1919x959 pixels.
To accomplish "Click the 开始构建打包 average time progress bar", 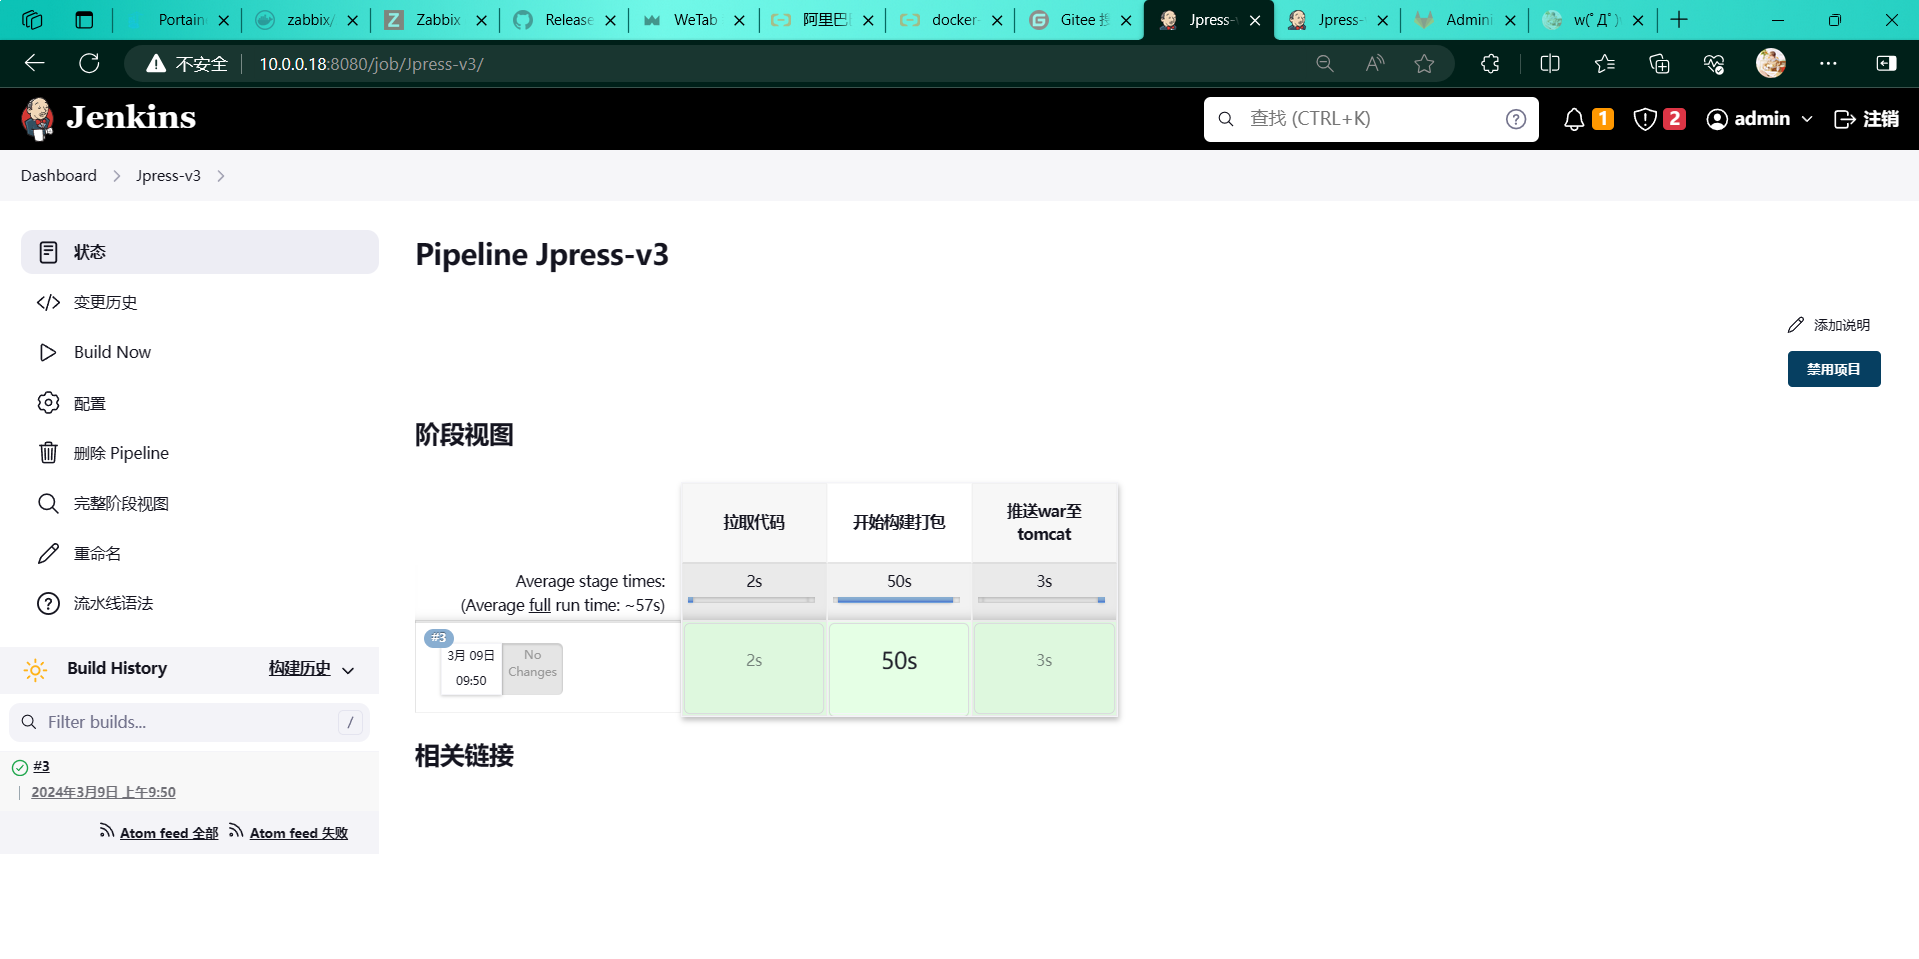I will pos(898,600).
